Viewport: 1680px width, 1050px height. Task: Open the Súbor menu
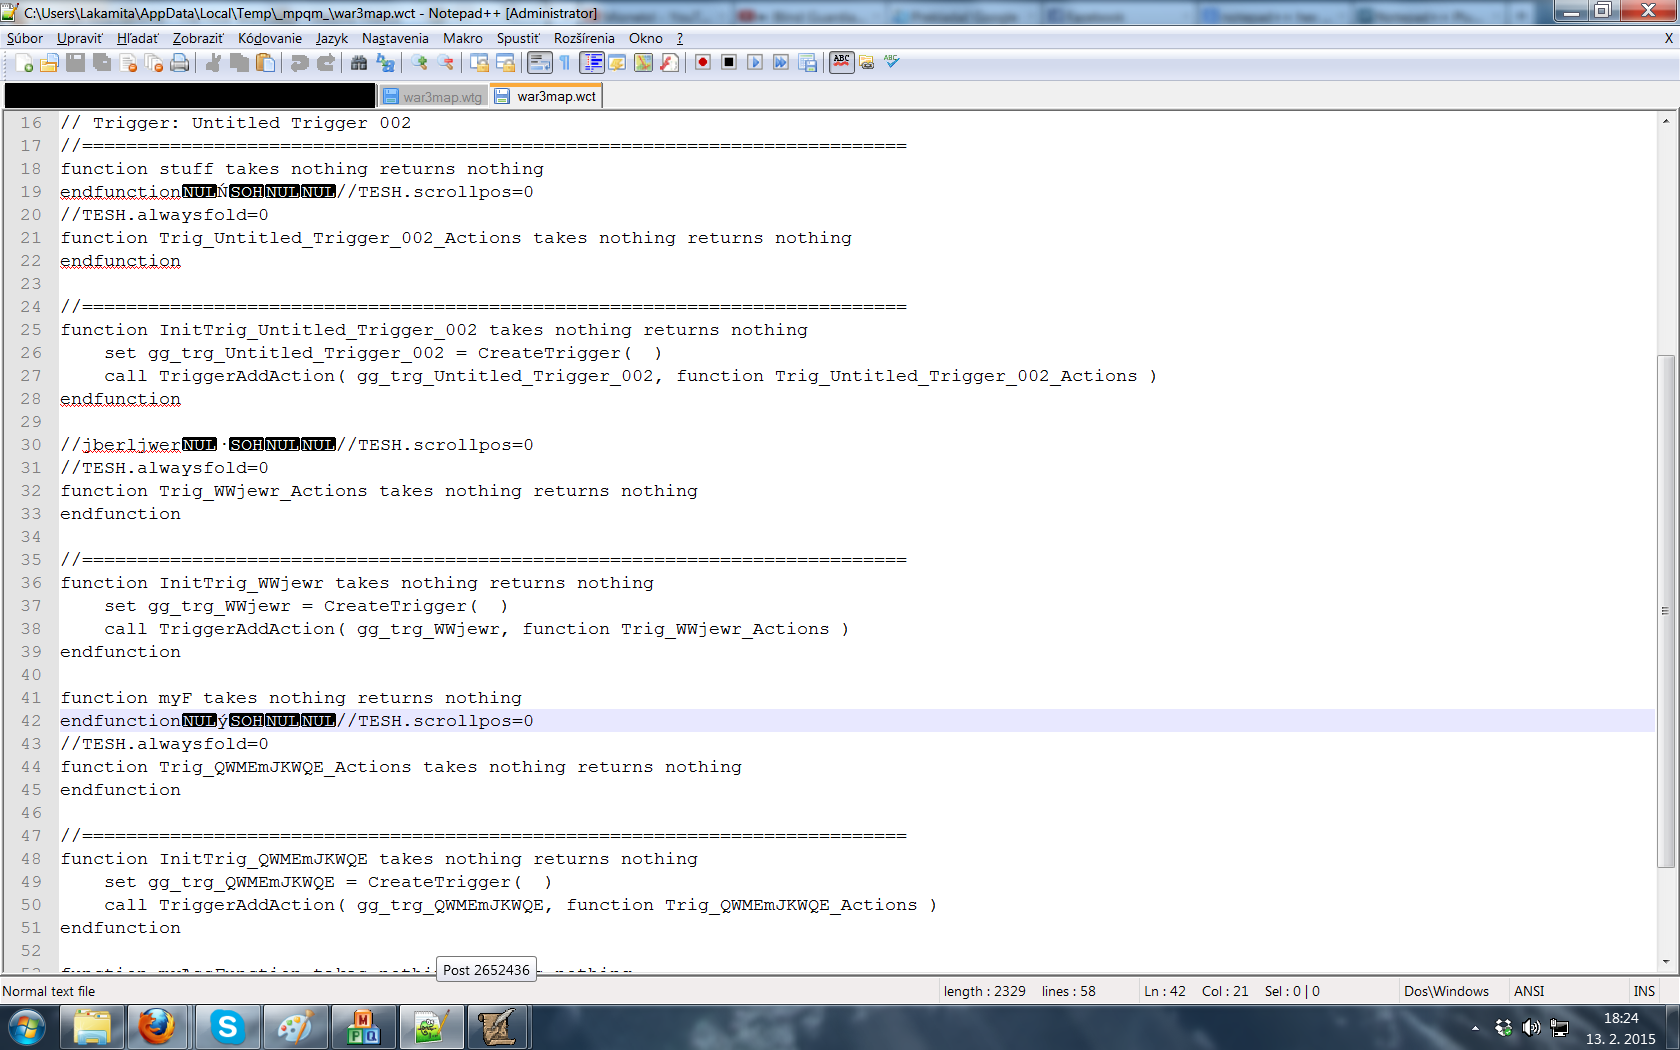click(x=25, y=38)
